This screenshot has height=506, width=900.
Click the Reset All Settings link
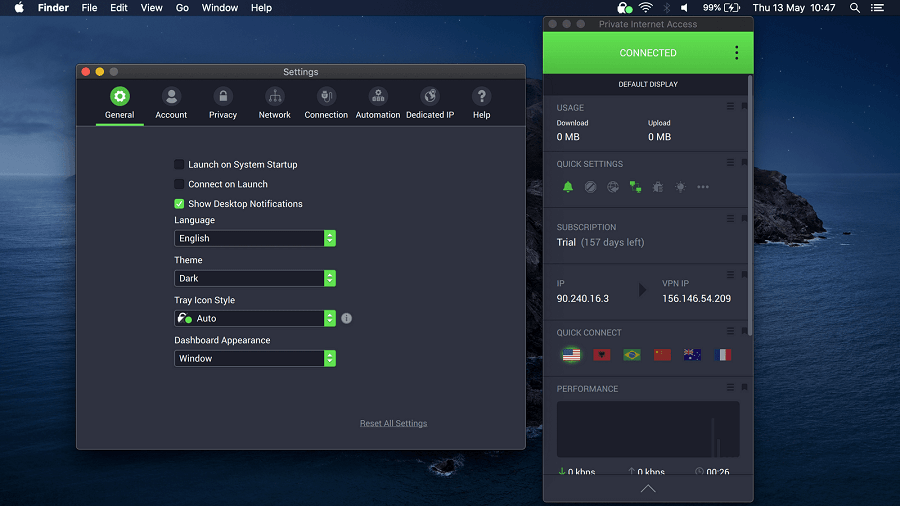(x=393, y=423)
